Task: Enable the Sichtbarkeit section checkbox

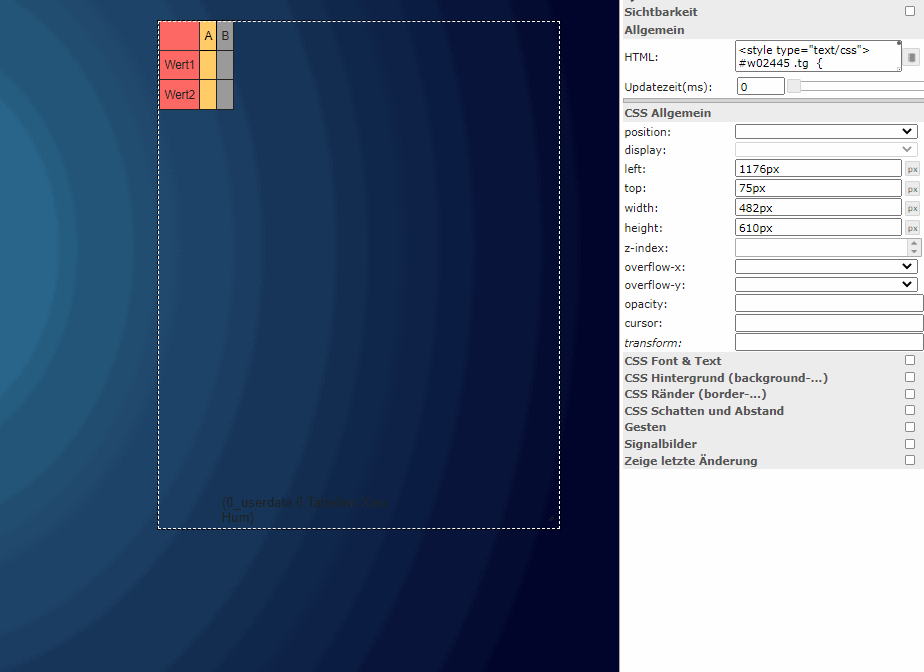Action: [x=909, y=11]
